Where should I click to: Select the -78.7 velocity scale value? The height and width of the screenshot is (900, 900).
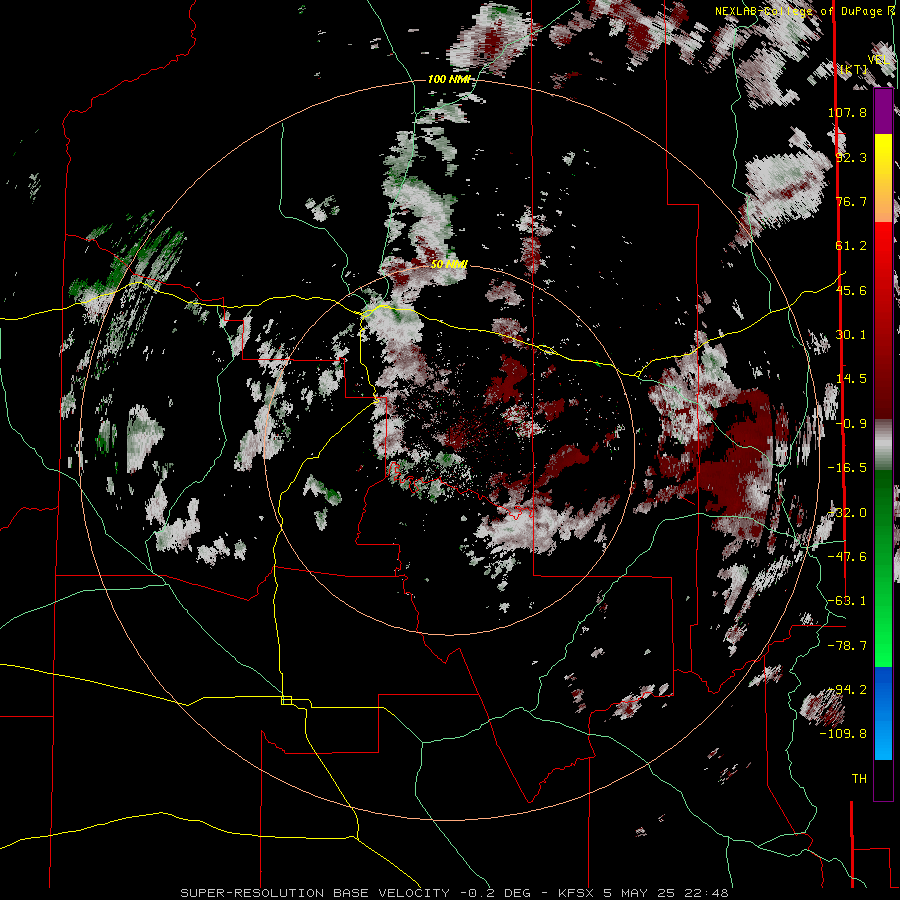coord(847,646)
